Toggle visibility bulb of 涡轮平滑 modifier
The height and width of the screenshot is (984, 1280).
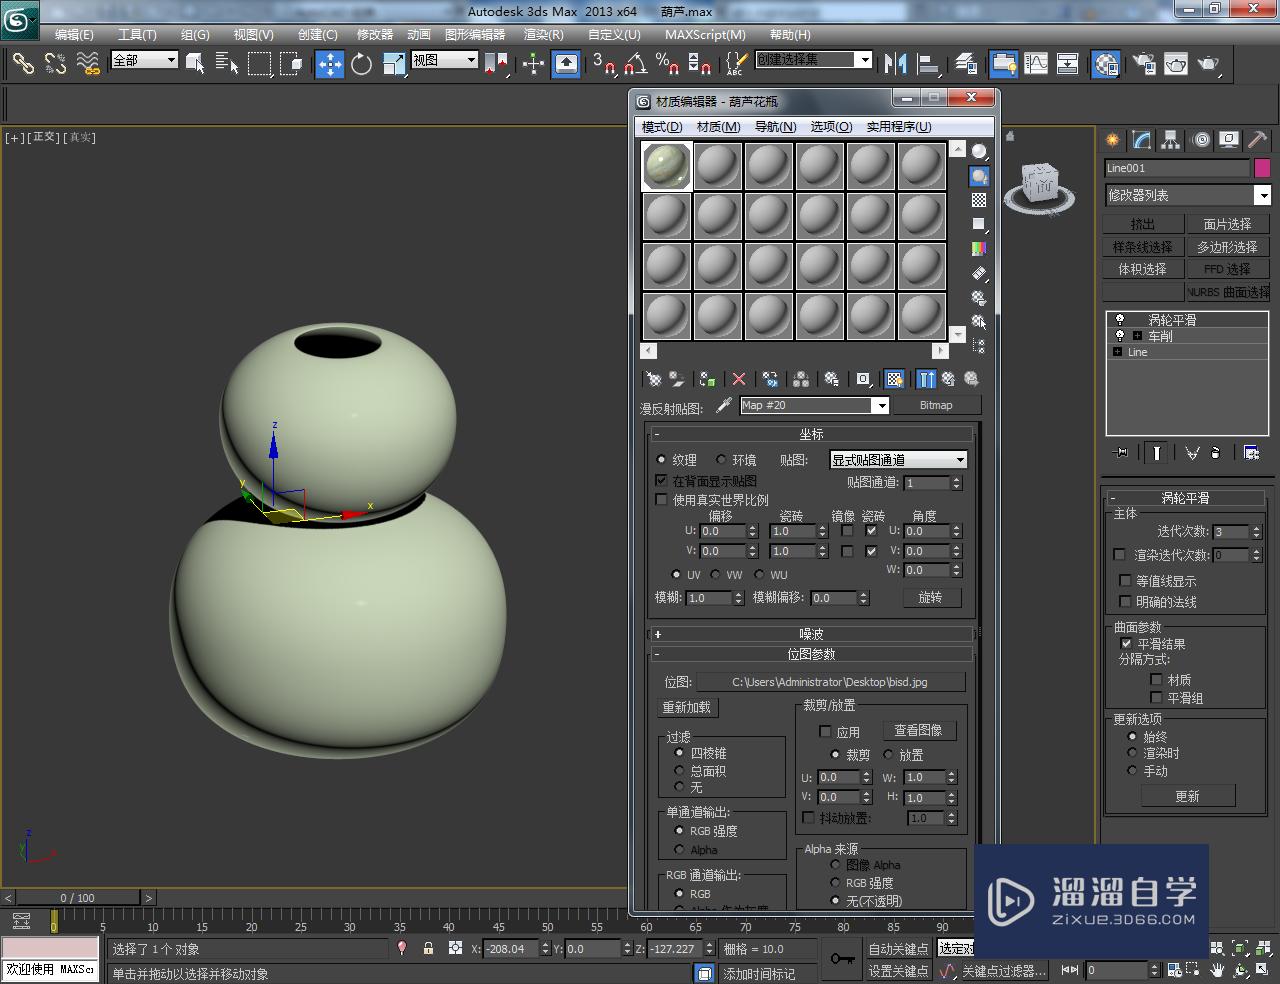pos(1119,320)
